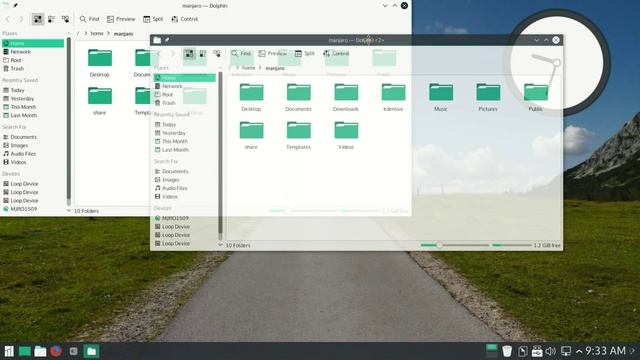The width and height of the screenshot is (640, 360).
Task: Expand root breadcrumb arrow in back window
Action: tap(86, 33)
